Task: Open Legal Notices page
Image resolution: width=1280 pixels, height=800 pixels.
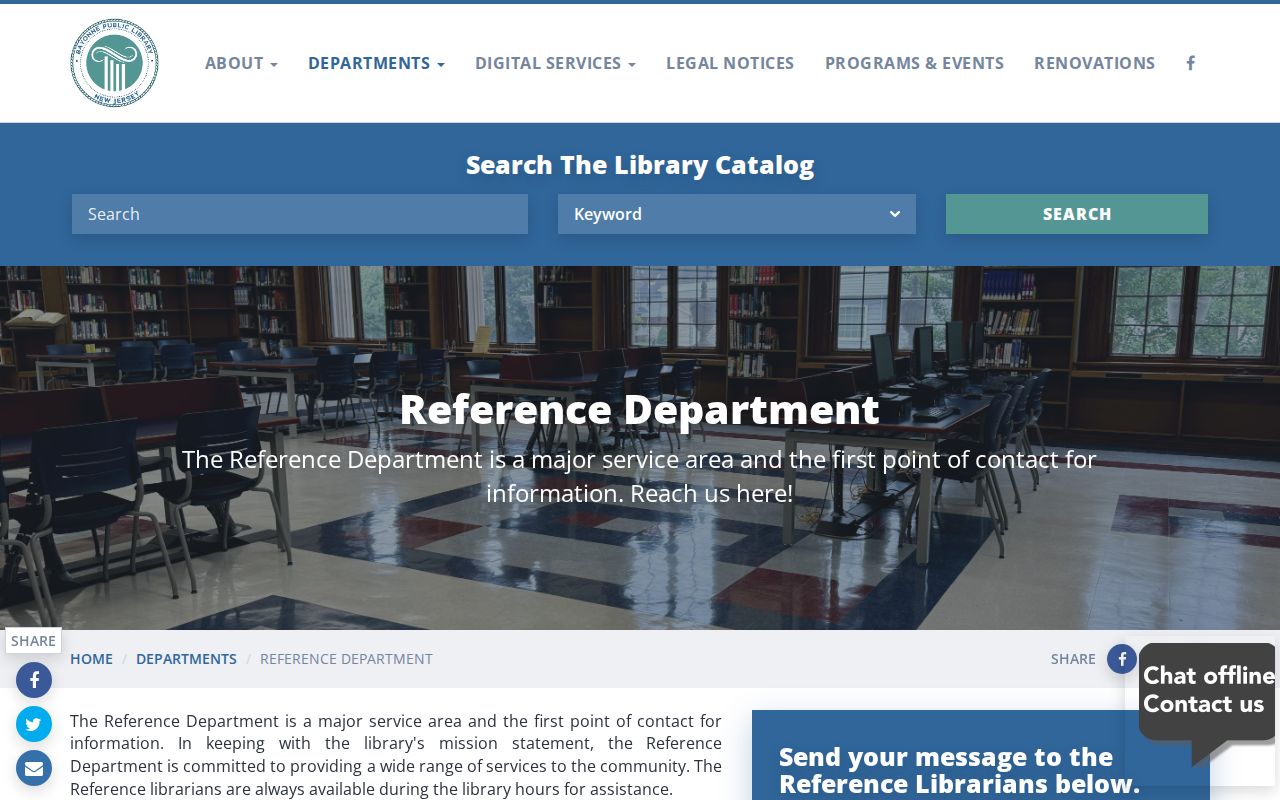Action: point(730,63)
